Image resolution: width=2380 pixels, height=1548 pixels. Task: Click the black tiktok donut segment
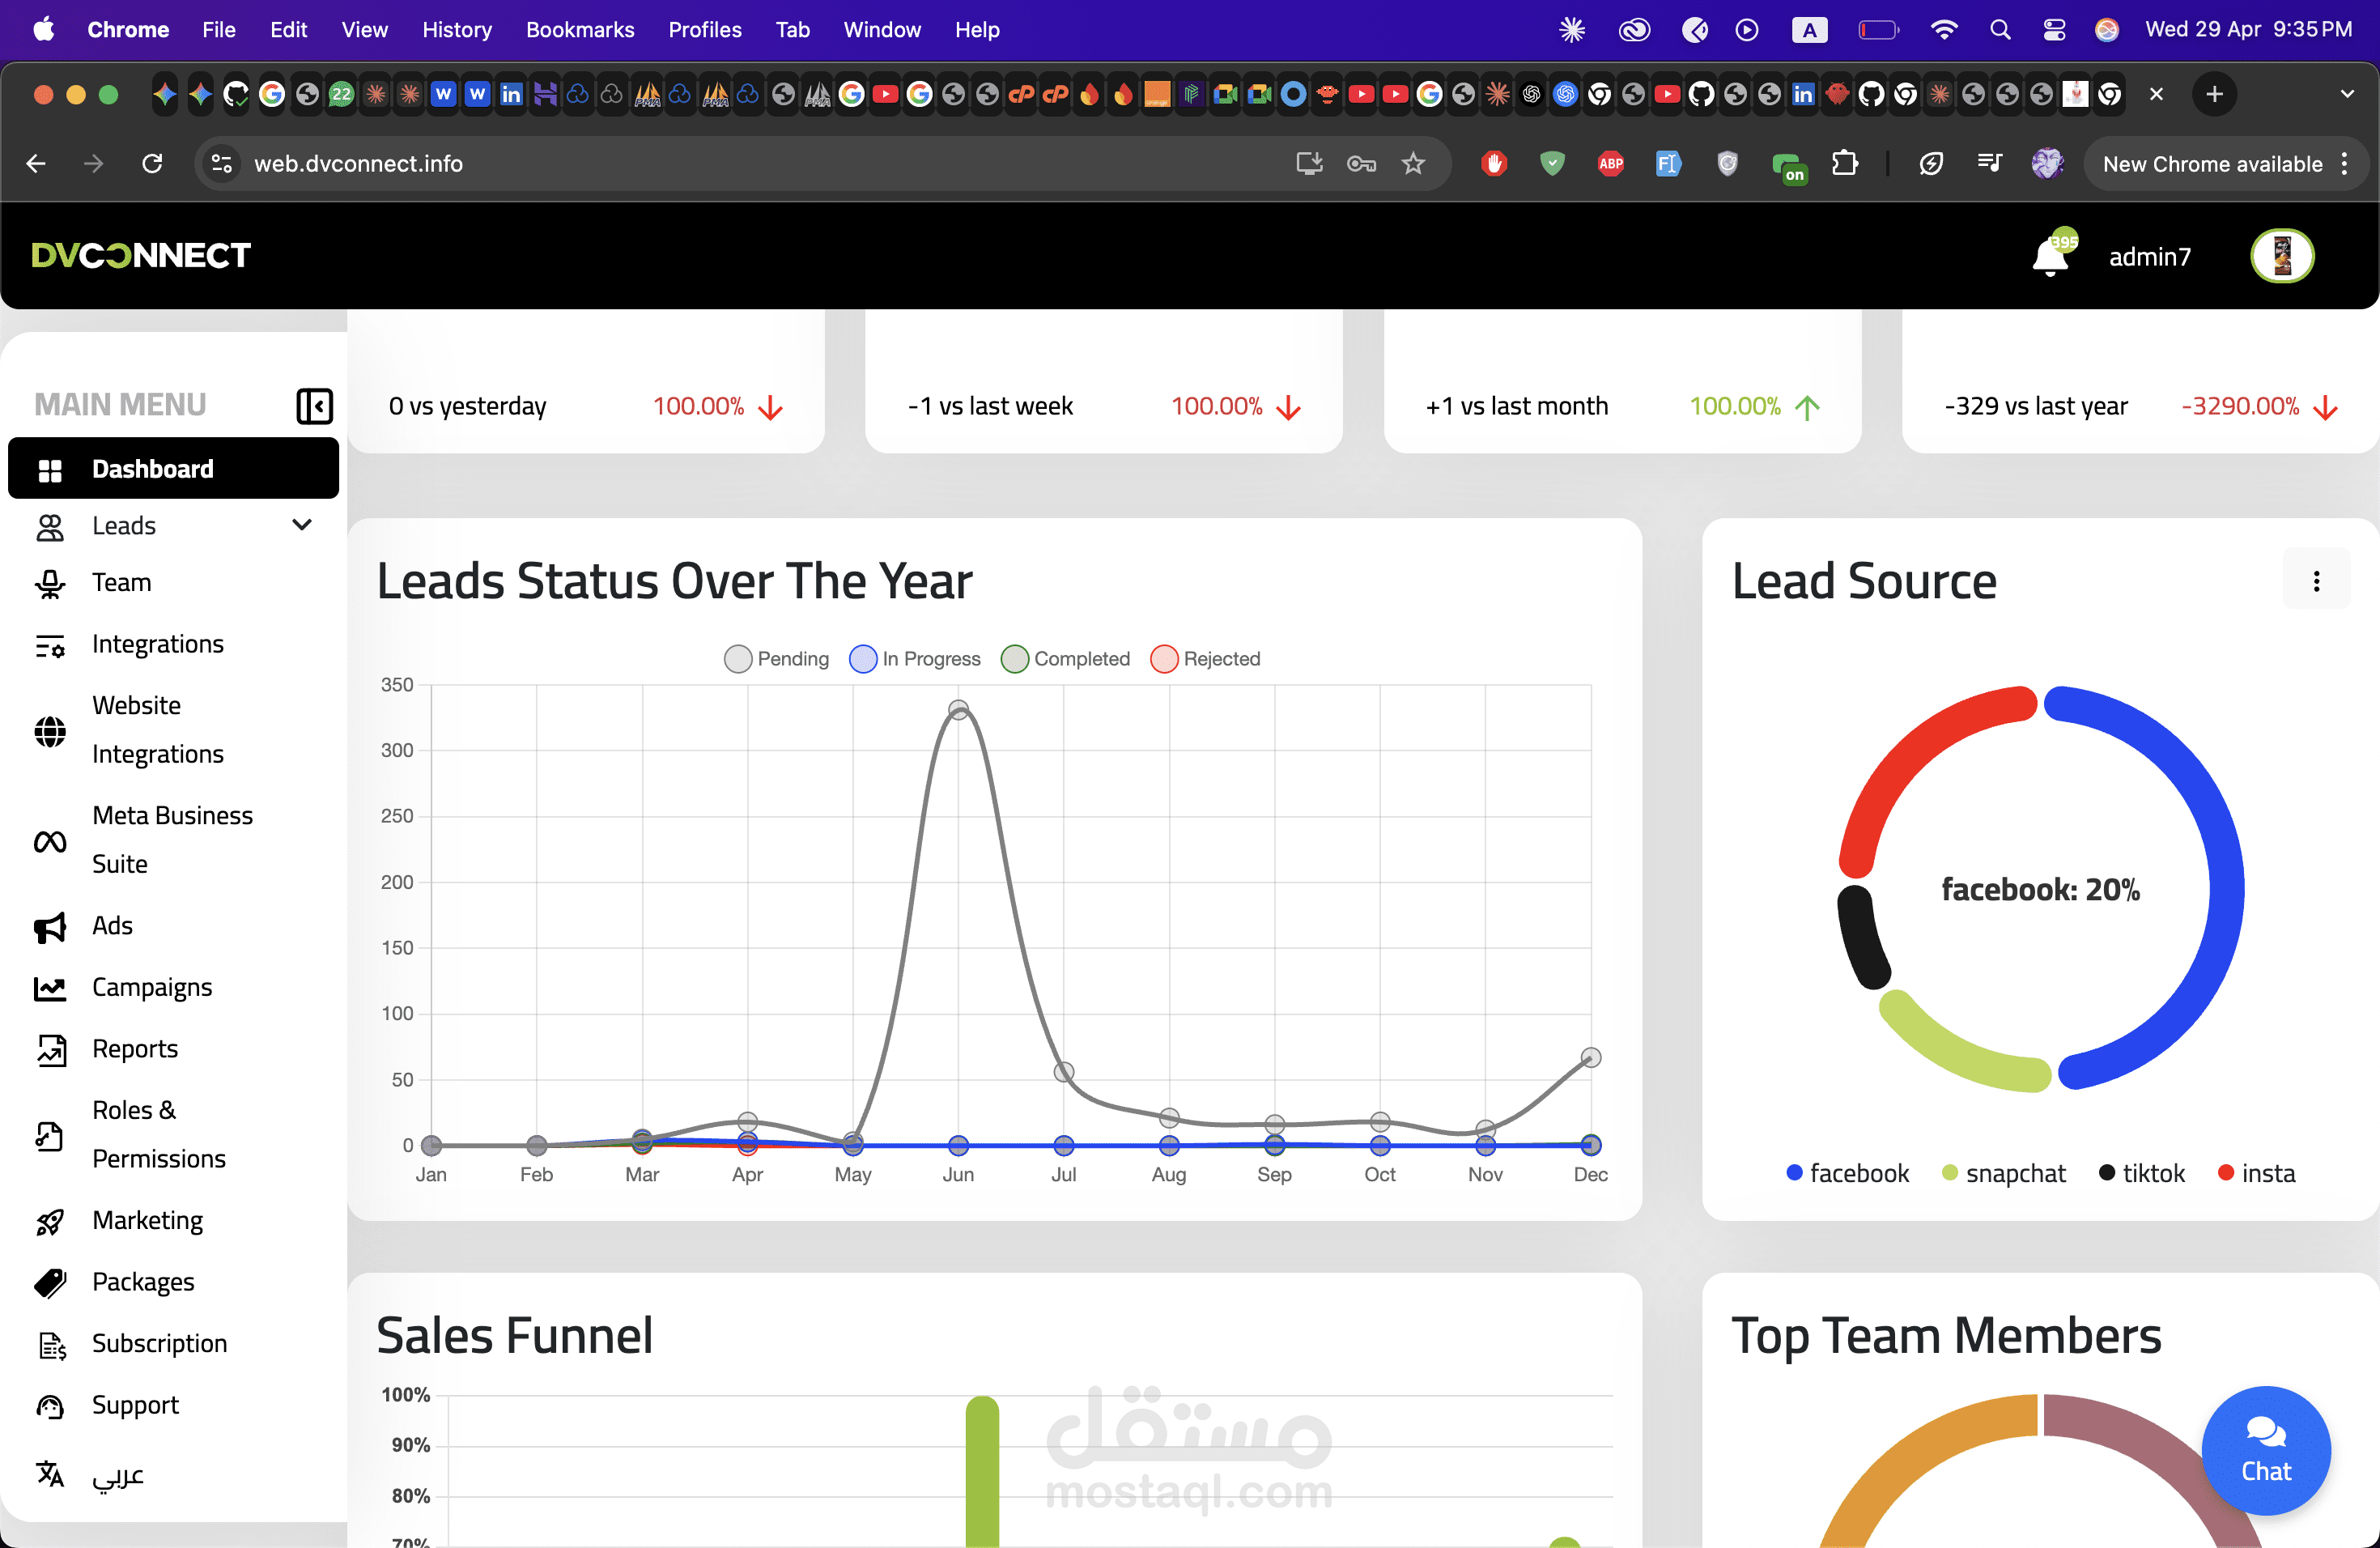[x=1862, y=937]
